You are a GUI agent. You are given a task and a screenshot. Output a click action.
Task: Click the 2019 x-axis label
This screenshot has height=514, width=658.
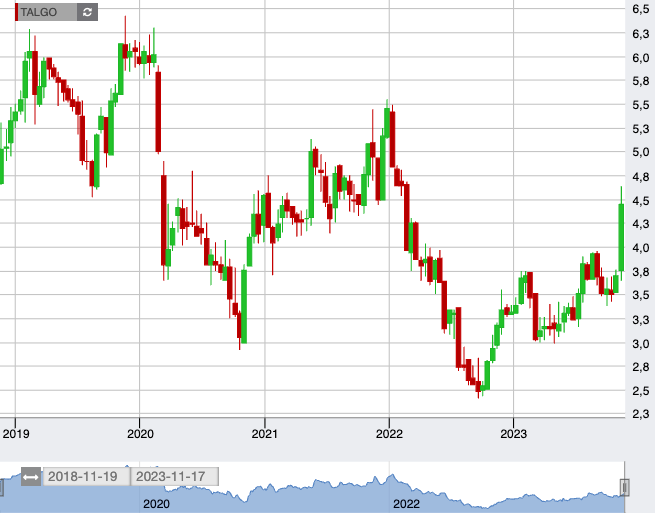pyautogui.click(x=16, y=434)
